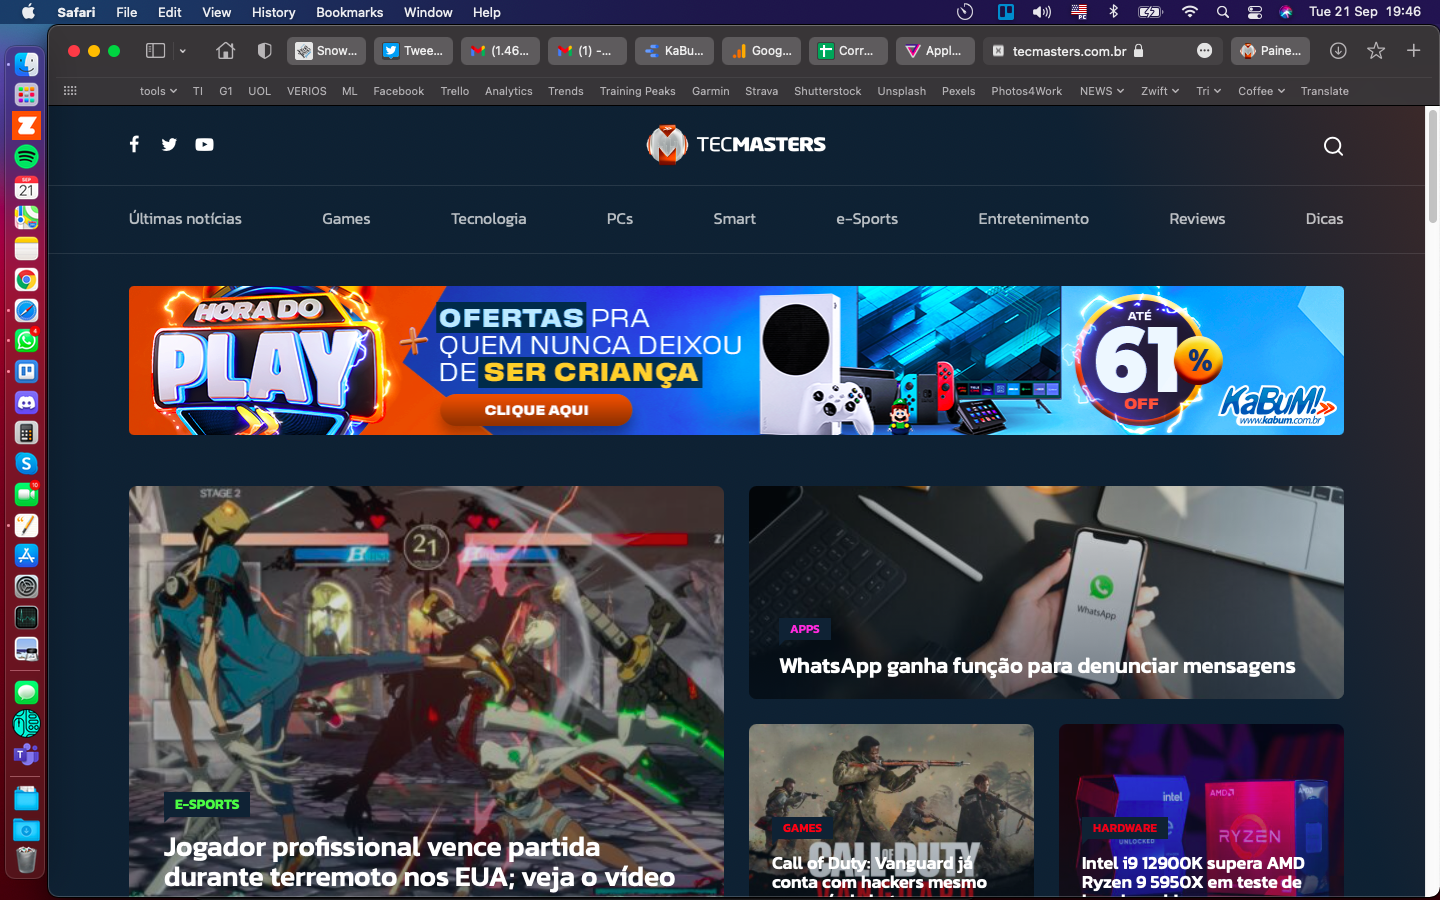Open TecMasters YouTube icon in header
This screenshot has height=900, width=1440.
[x=204, y=144]
